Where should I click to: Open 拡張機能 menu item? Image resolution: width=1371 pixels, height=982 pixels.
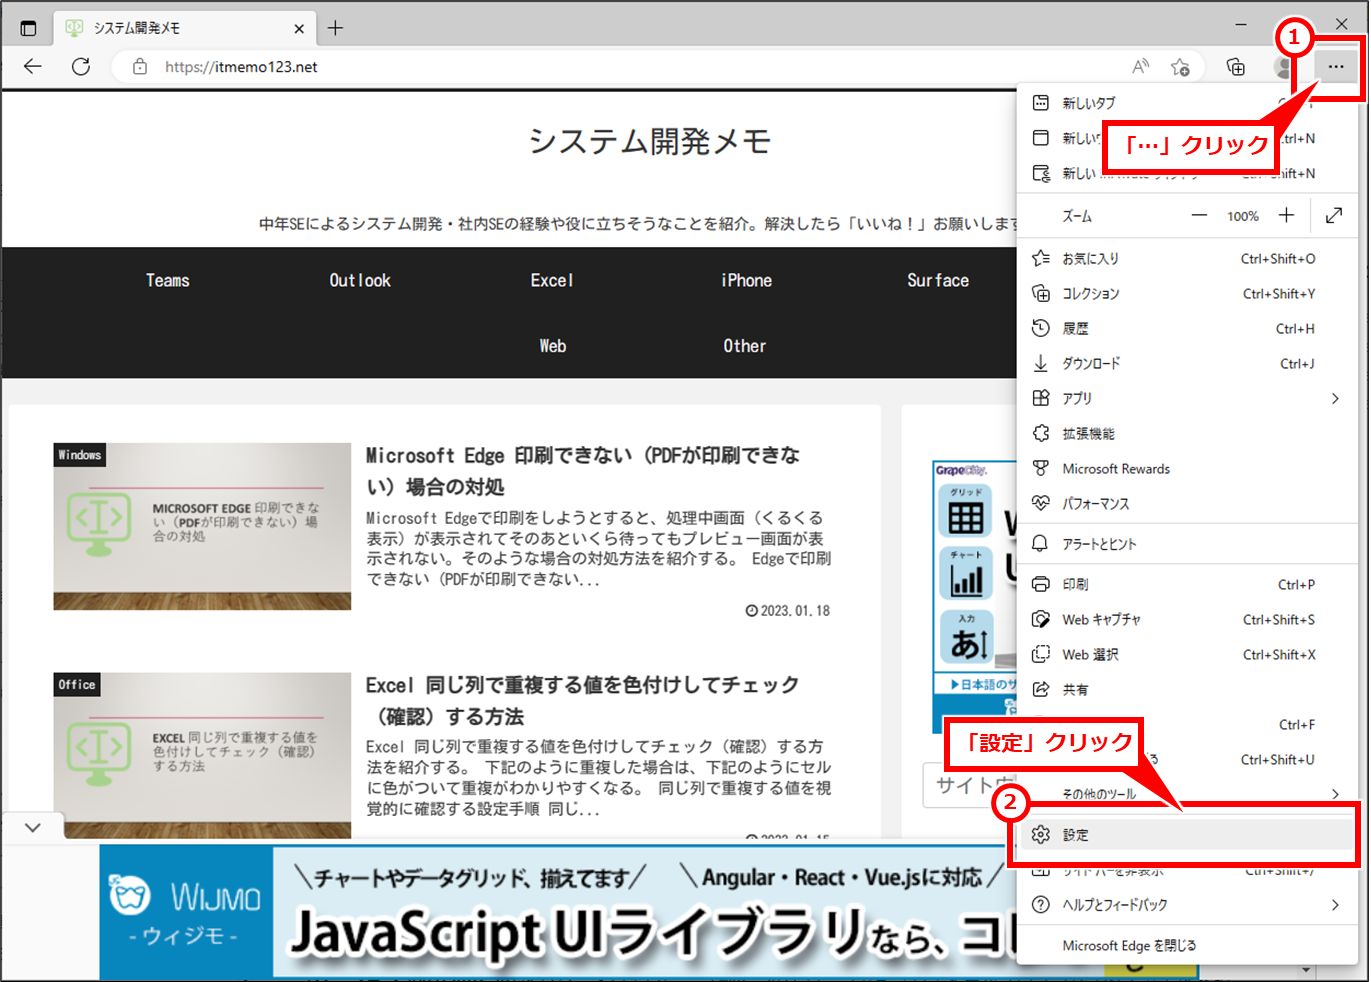click(x=1187, y=434)
